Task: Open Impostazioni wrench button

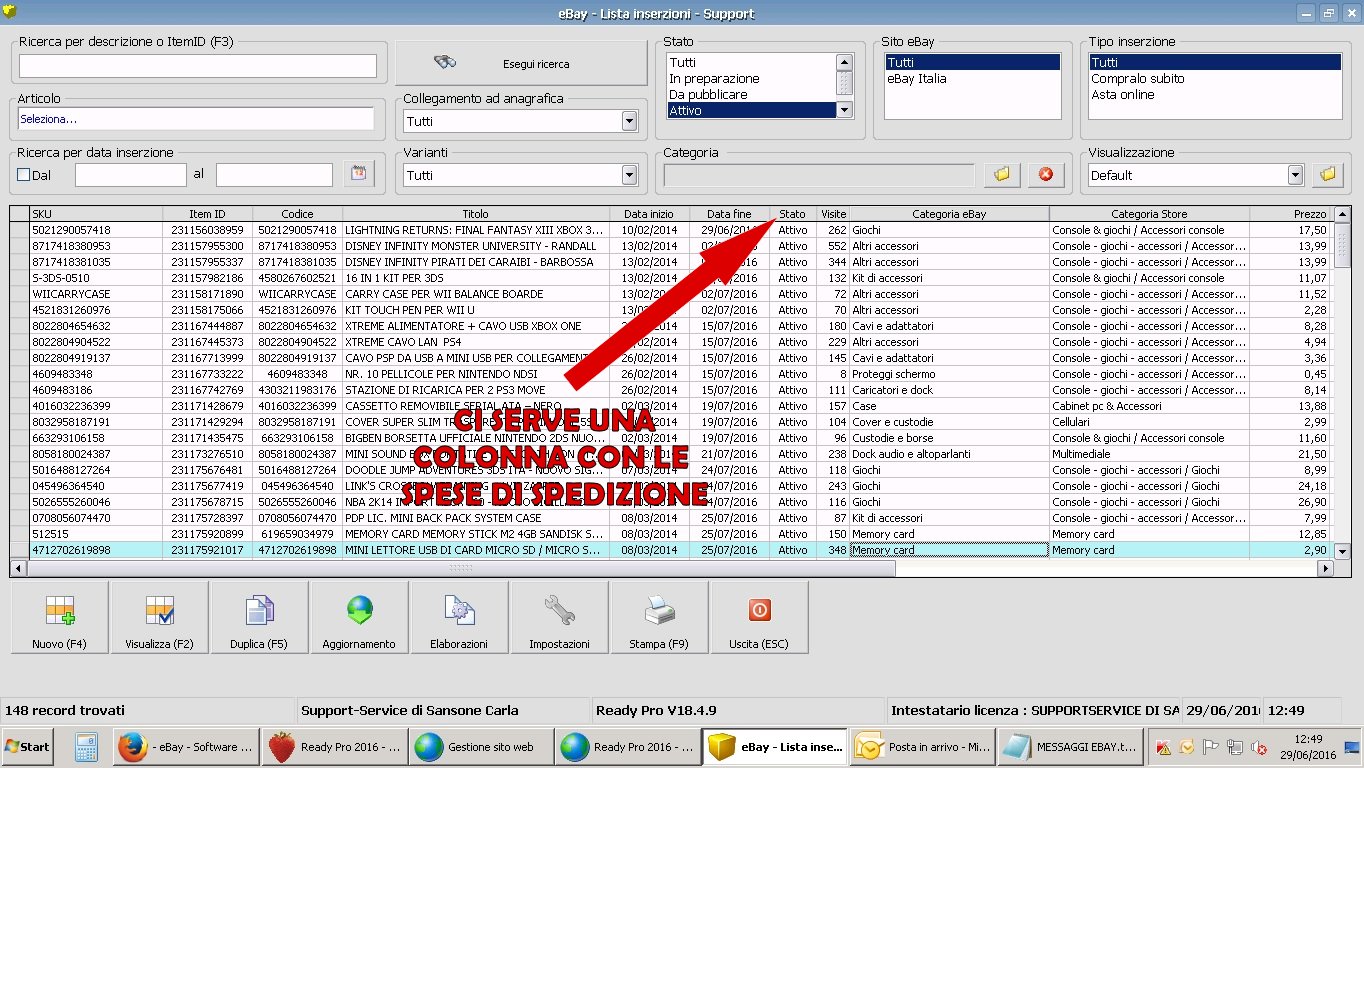Action: (559, 618)
